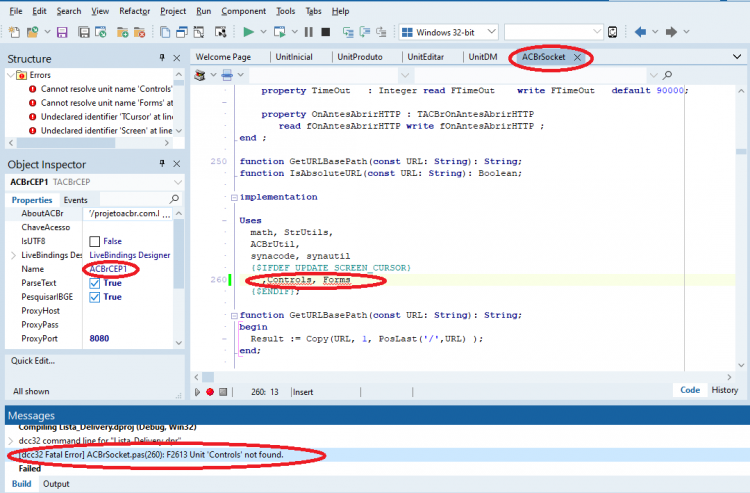Click the Step Over debug icon
This screenshot has width=750, height=493.
[365, 32]
